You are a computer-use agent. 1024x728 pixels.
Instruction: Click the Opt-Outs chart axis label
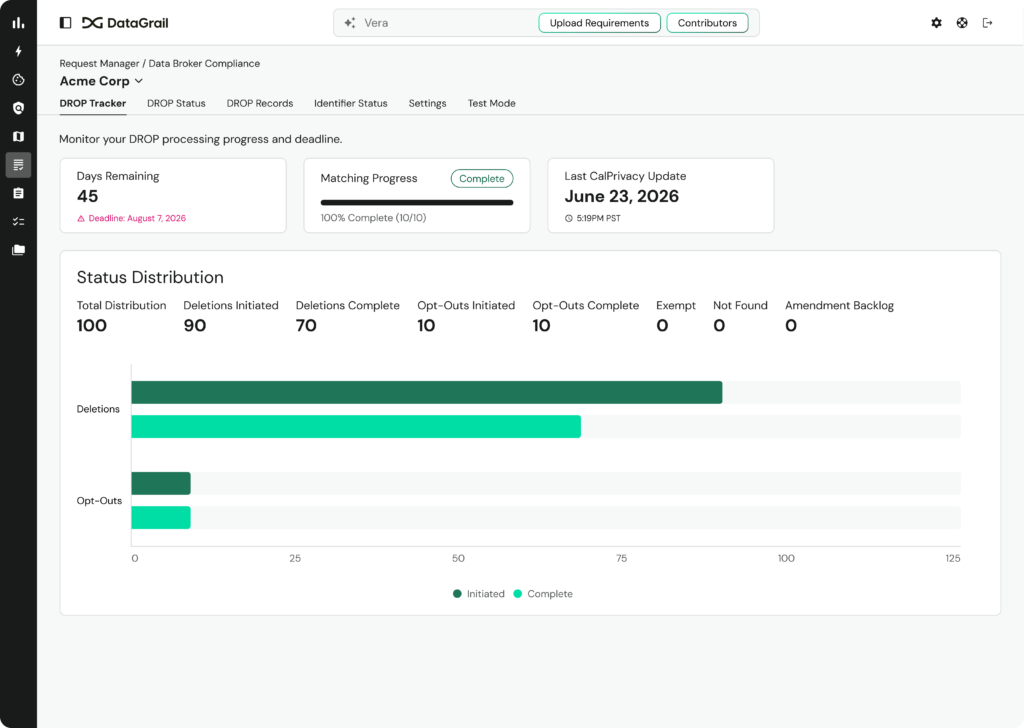[99, 501]
